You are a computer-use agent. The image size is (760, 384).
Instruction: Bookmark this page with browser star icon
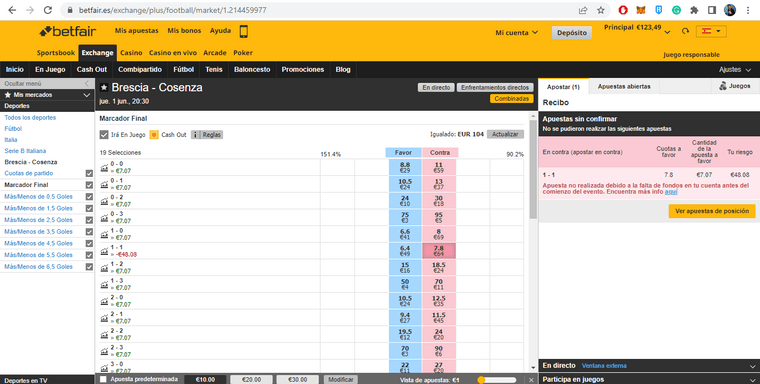(601, 10)
